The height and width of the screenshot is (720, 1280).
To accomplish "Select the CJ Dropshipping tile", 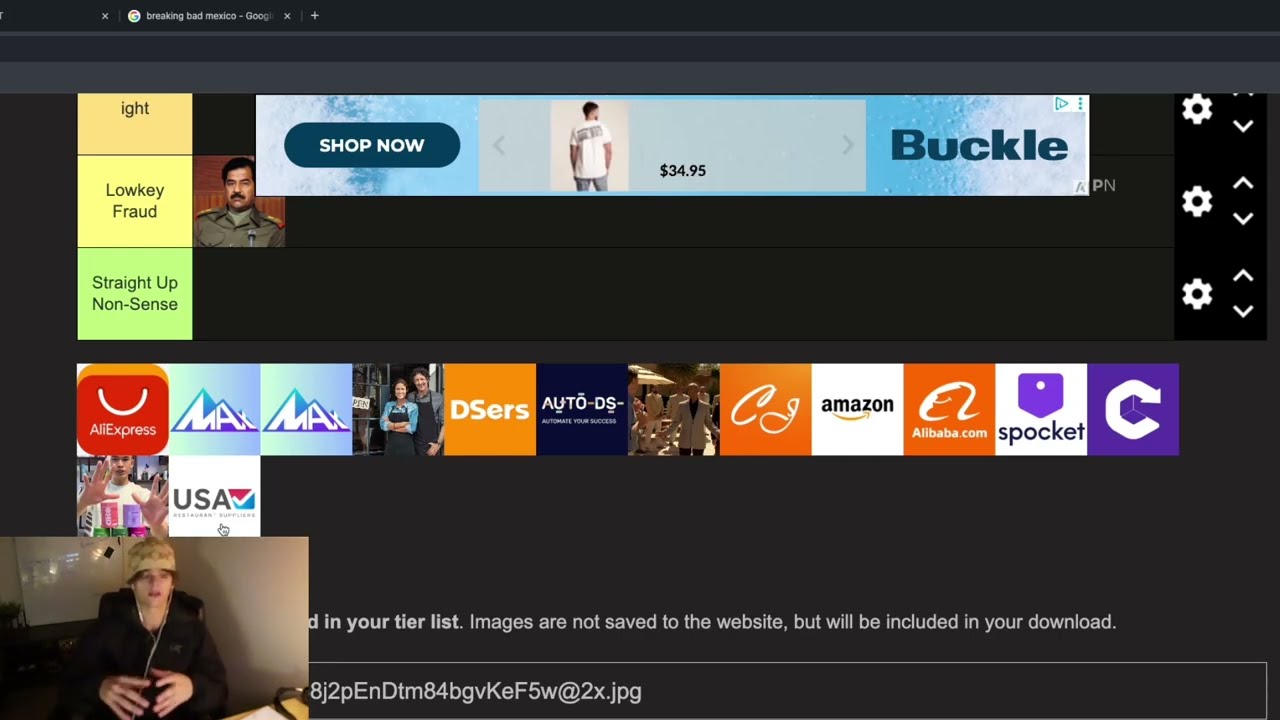I will tap(765, 409).
